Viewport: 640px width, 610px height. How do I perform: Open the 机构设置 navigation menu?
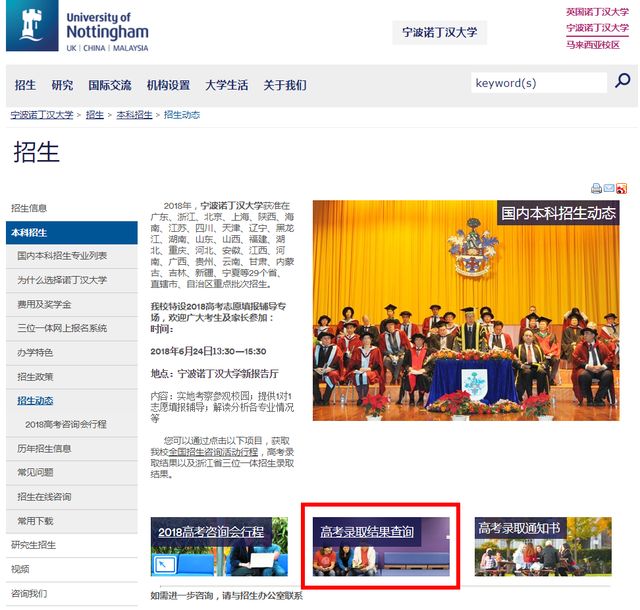pyautogui.click(x=168, y=85)
